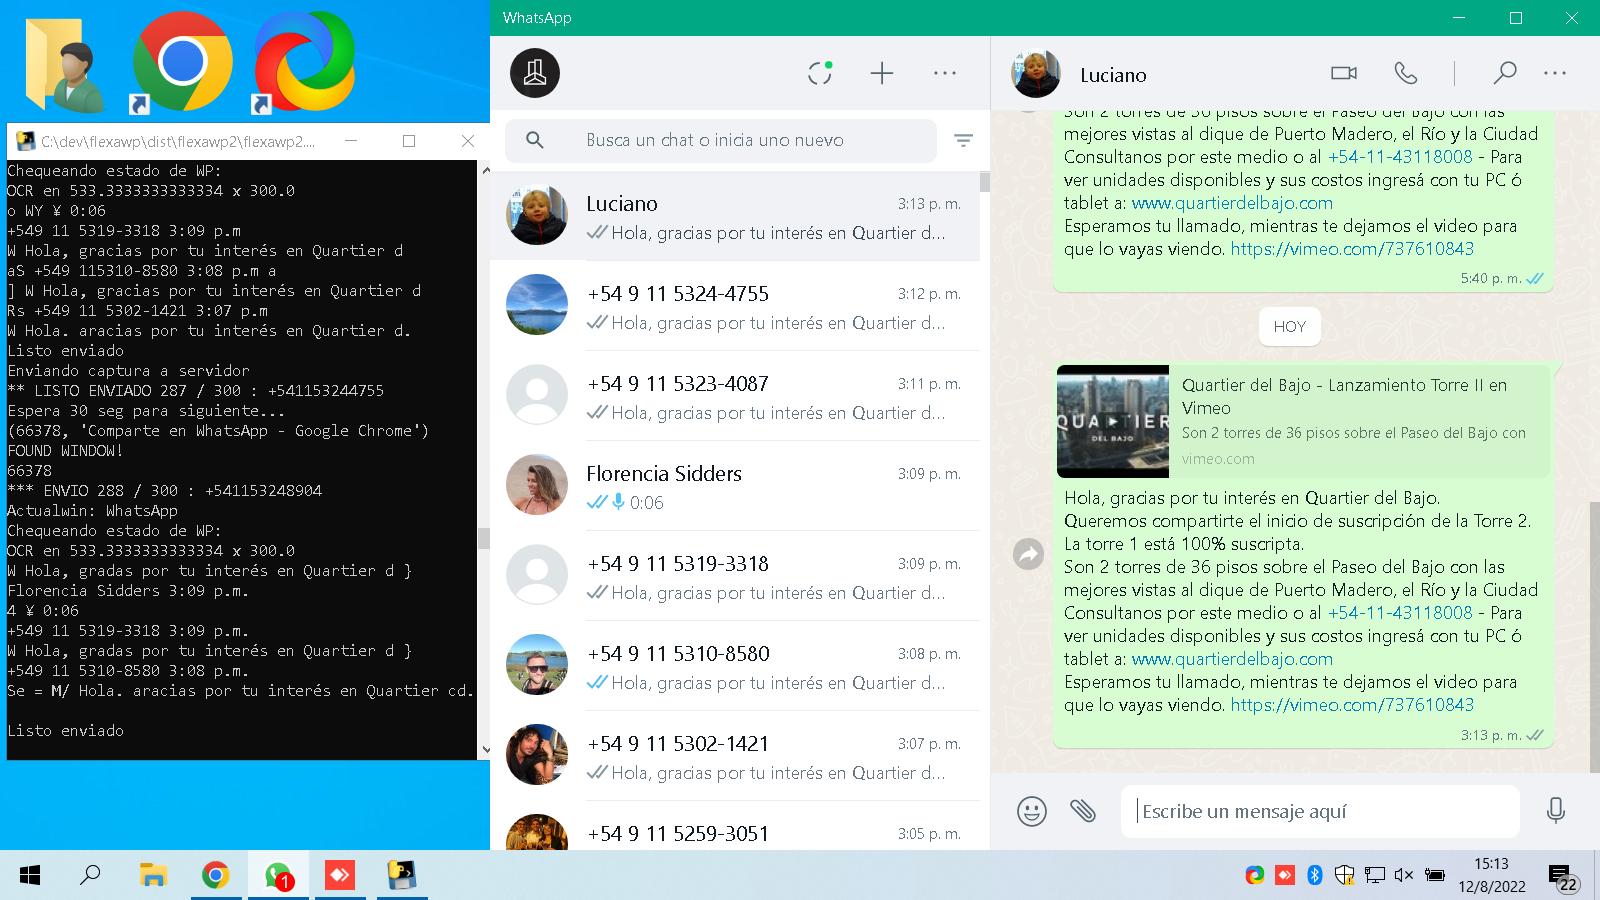Open chat with +54 9 11 5310-8580
The width and height of the screenshot is (1600, 900).
pos(735,667)
